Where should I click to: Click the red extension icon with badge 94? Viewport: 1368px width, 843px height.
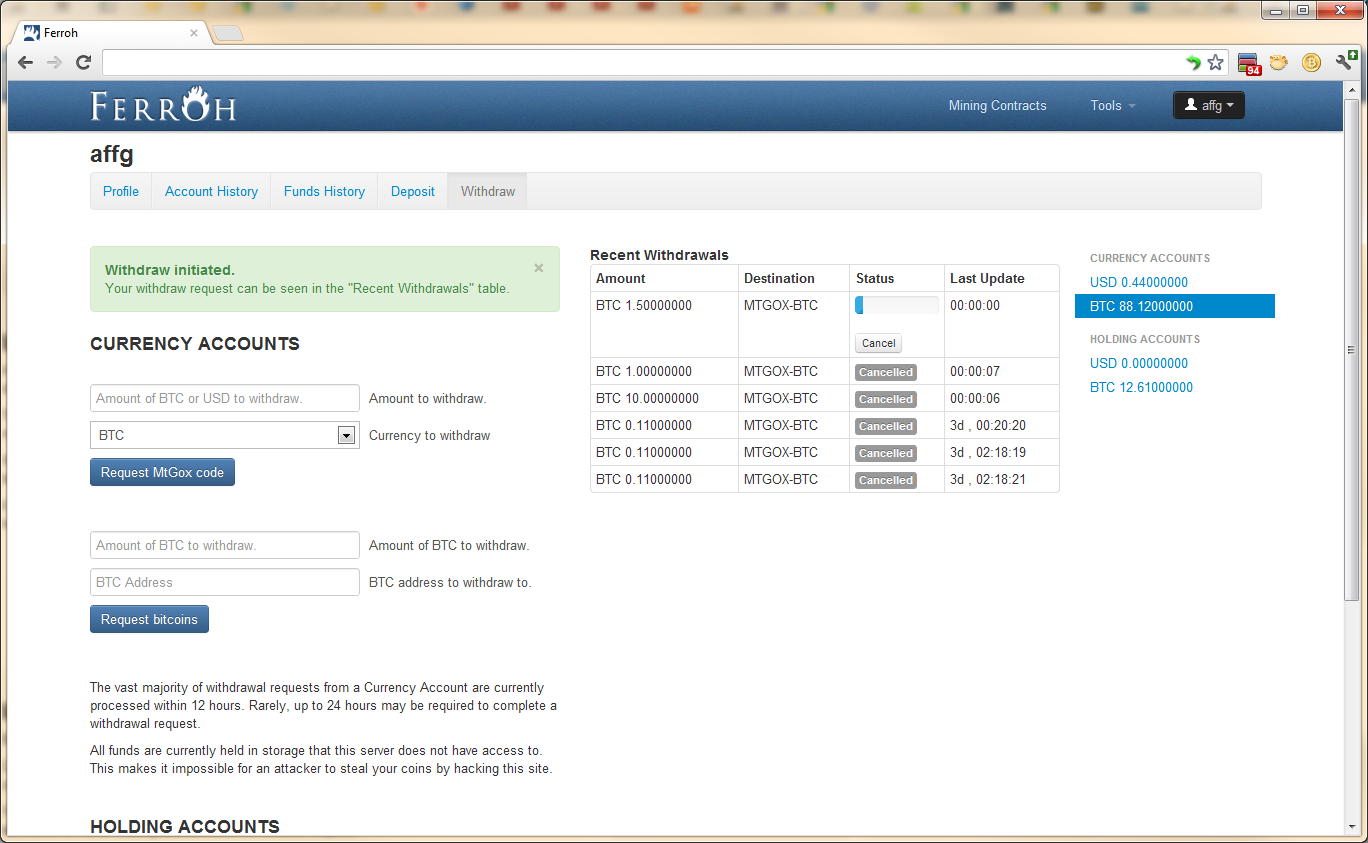tap(1248, 64)
